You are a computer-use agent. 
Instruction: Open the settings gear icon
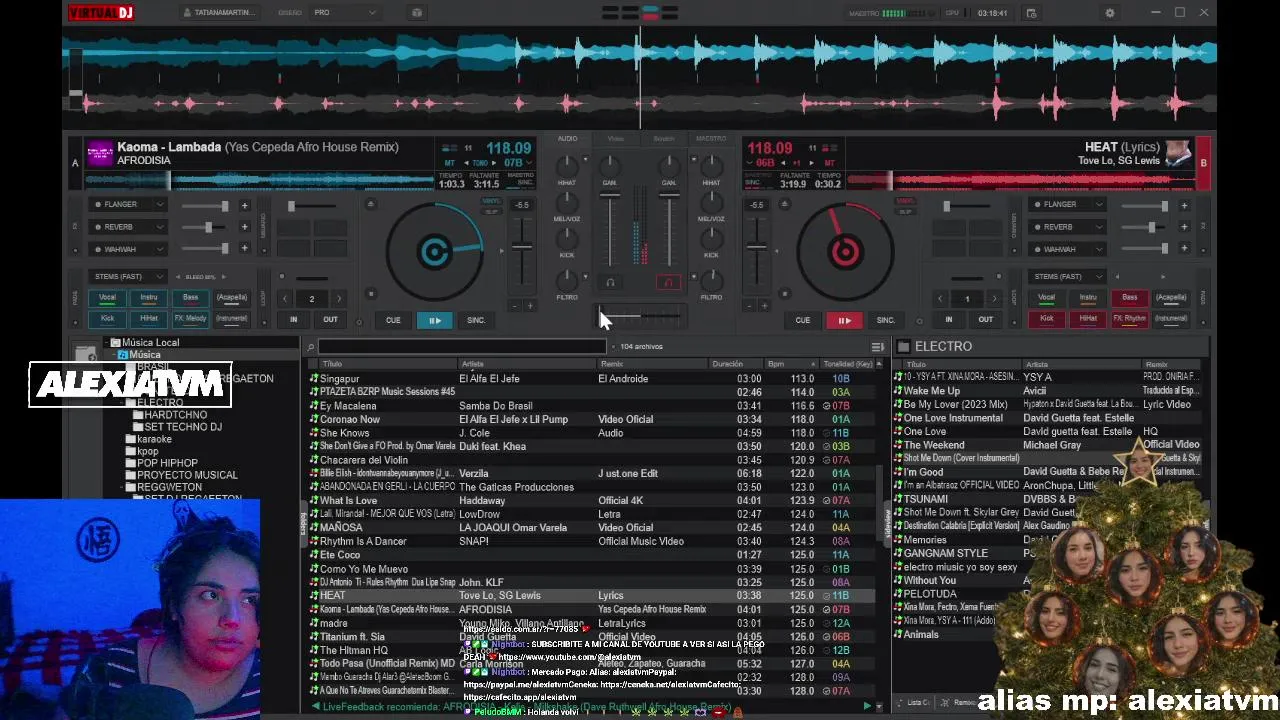point(1109,13)
